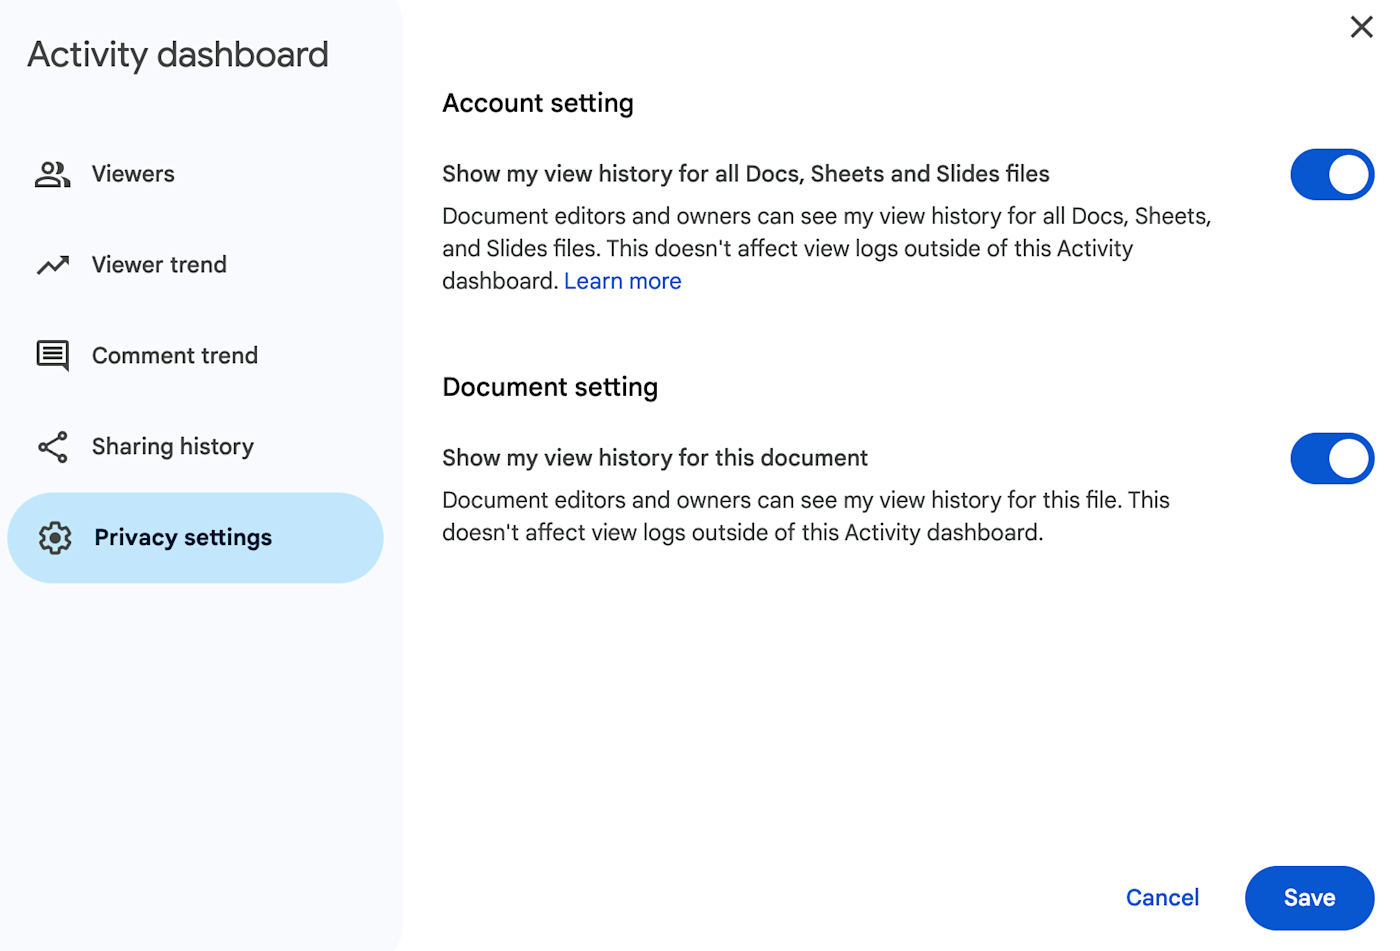
Task: Click the Account setting heading
Action: pos(538,104)
